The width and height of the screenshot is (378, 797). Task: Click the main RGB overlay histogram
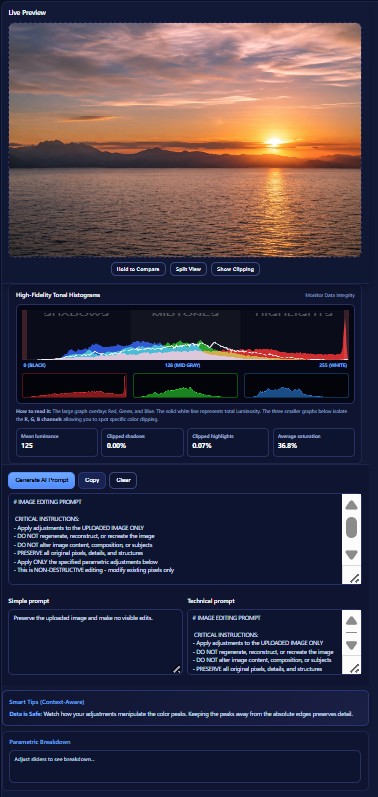click(x=185, y=335)
